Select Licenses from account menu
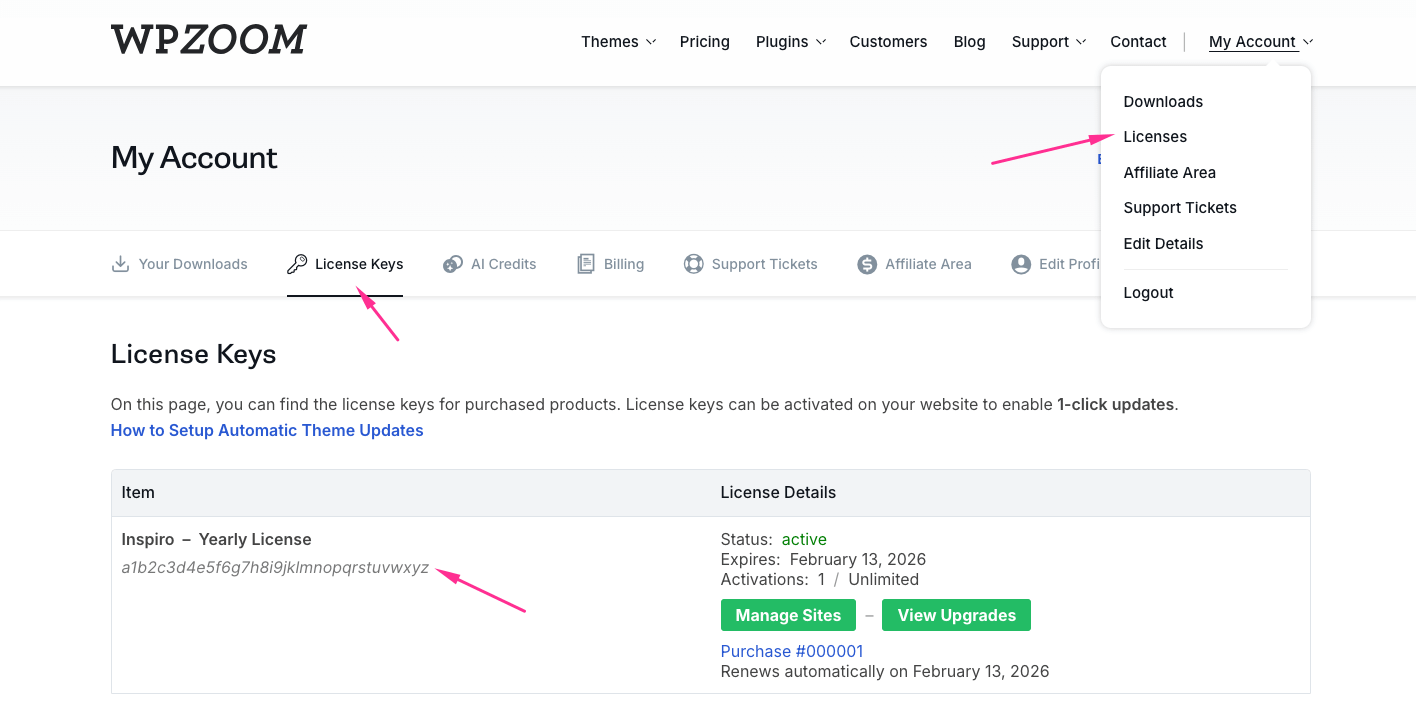This screenshot has width=1416, height=725. tap(1155, 137)
